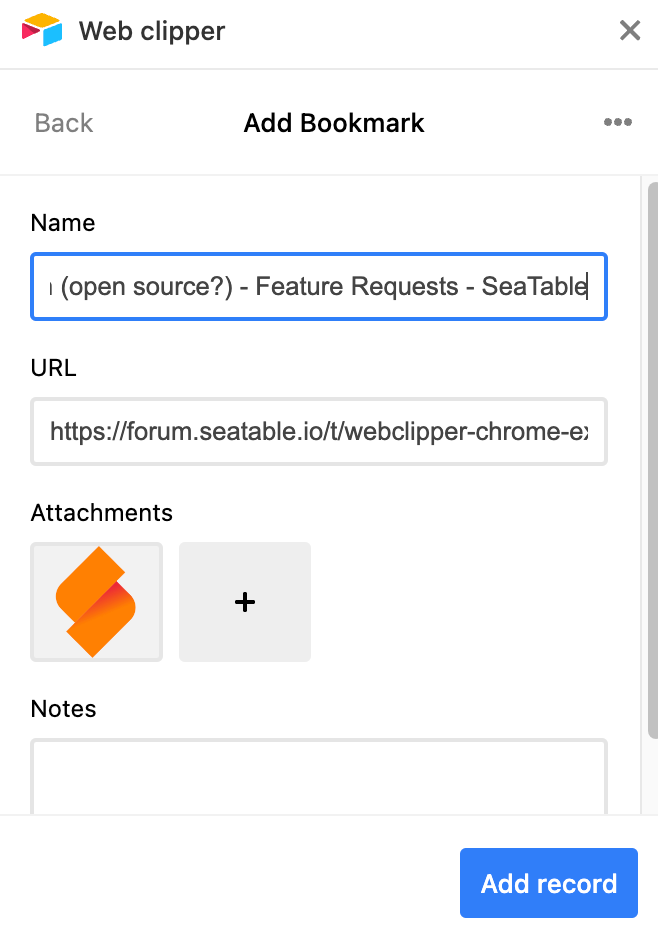Click the Name field label
This screenshot has width=658, height=942.
(63, 223)
